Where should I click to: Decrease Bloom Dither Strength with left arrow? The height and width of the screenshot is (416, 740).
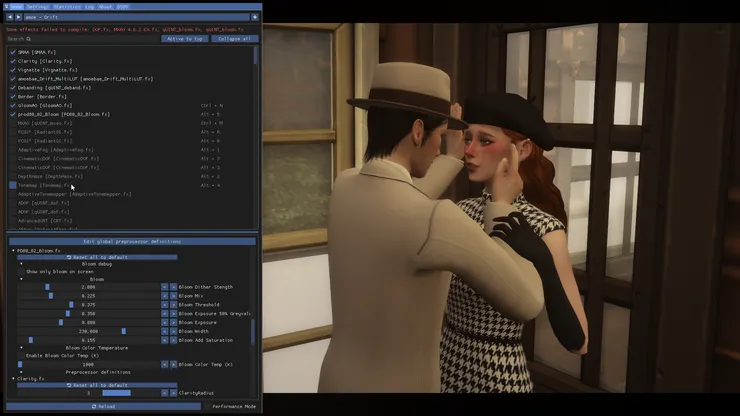[x=164, y=287]
